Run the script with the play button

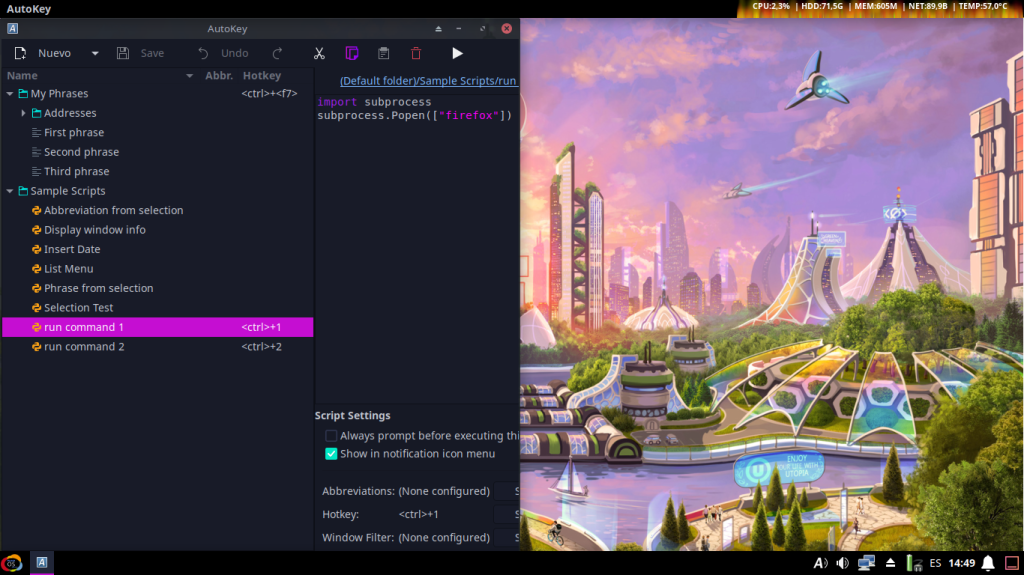coord(457,53)
